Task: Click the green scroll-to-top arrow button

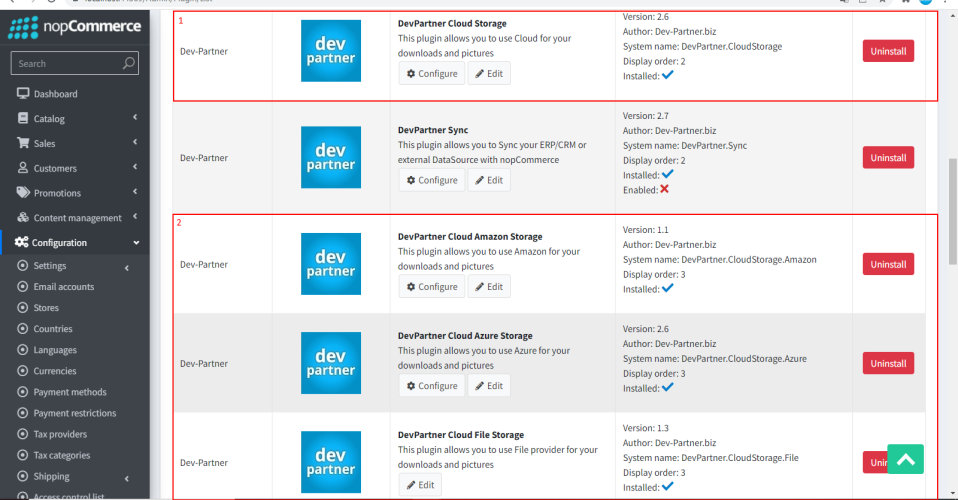Action: 905,459
